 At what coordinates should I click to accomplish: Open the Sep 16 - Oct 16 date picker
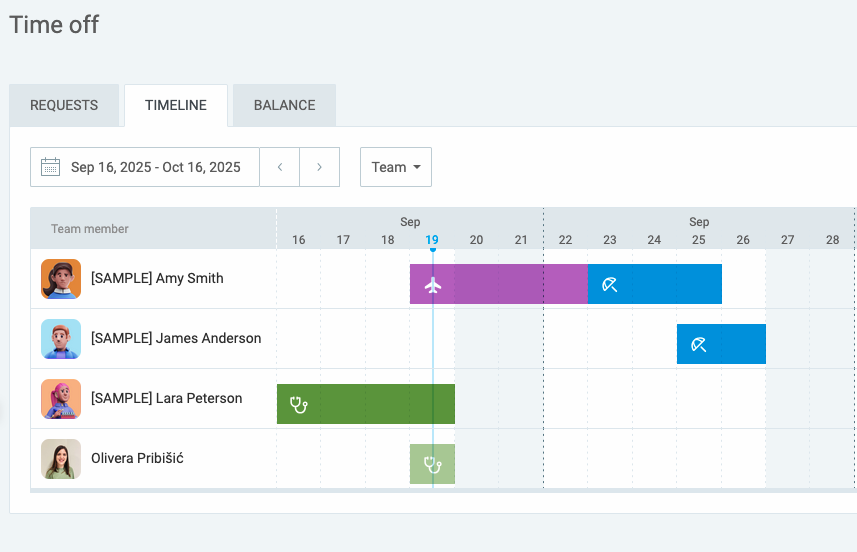[155, 167]
